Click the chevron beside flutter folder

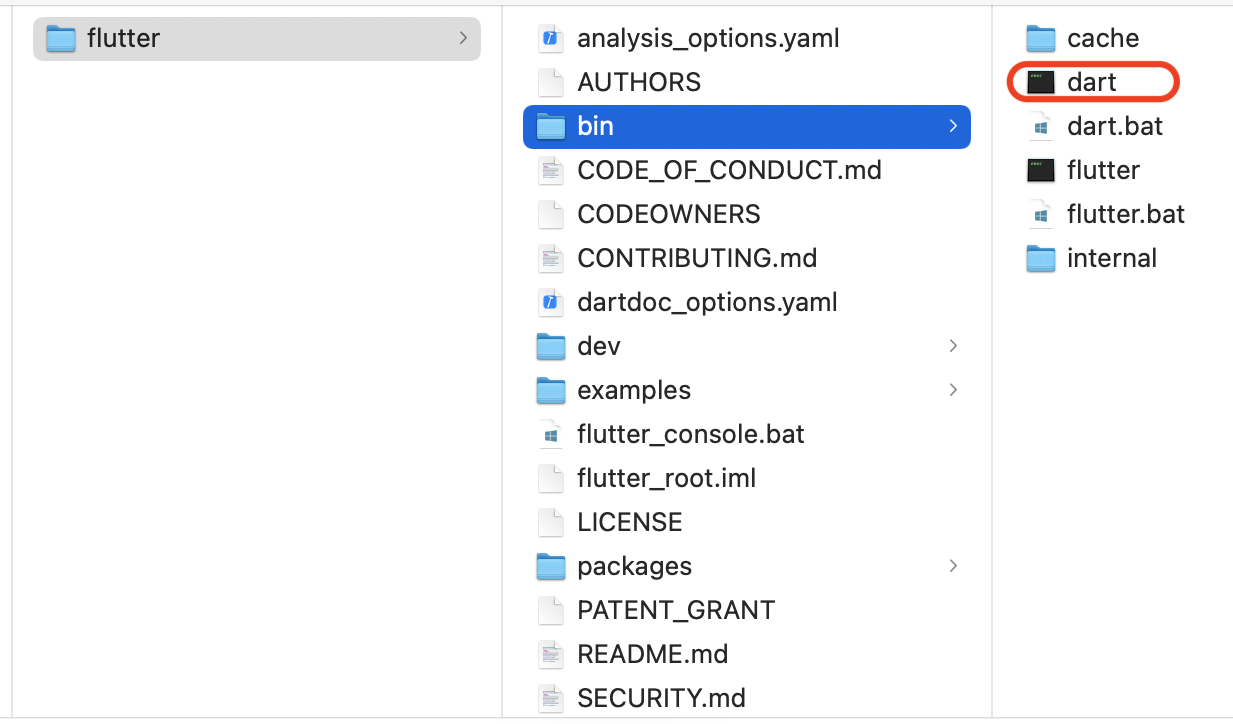(x=463, y=38)
